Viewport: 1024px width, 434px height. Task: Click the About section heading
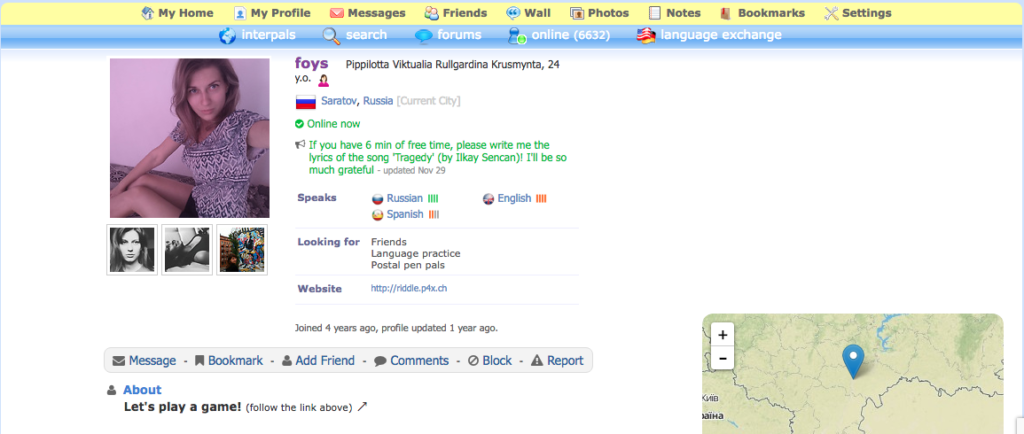click(x=142, y=390)
